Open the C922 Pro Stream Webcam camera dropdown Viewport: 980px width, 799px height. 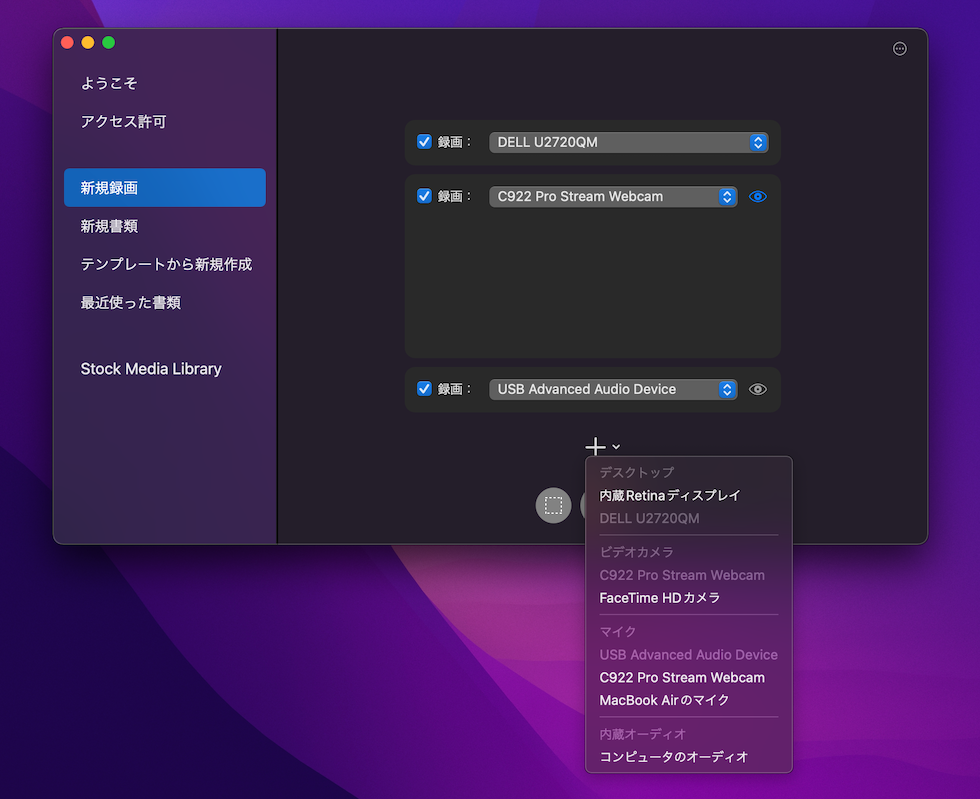pyautogui.click(x=612, y=195)
